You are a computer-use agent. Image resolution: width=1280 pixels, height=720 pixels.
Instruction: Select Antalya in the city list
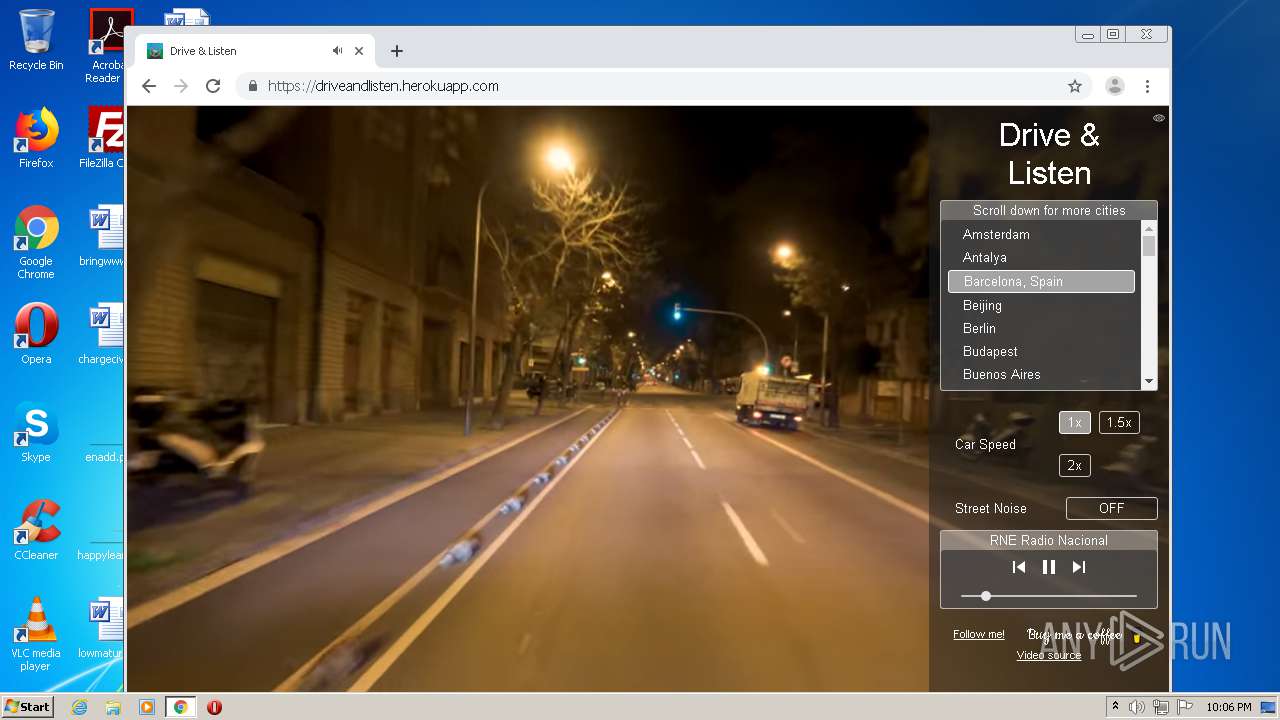point(1041,258)
